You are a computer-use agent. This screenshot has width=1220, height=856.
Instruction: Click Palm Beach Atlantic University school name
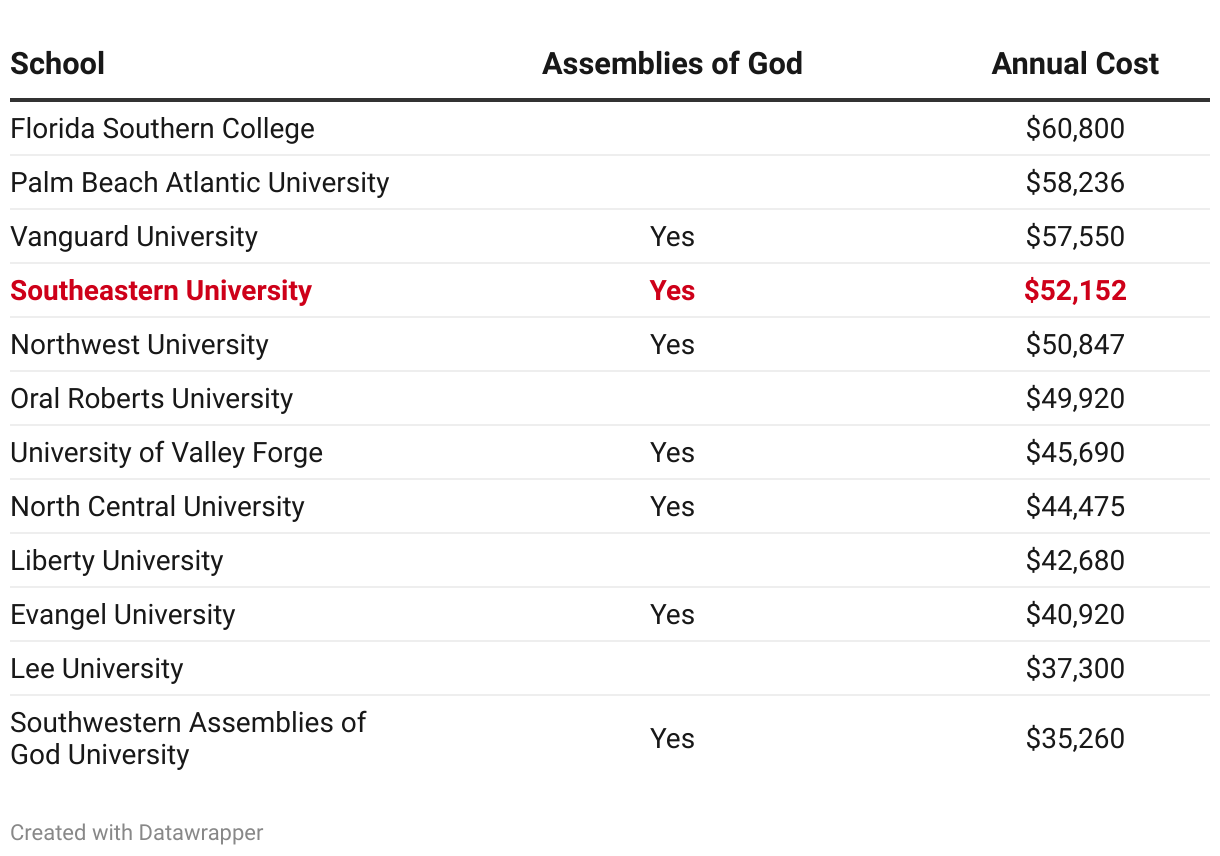coord(200,183)
